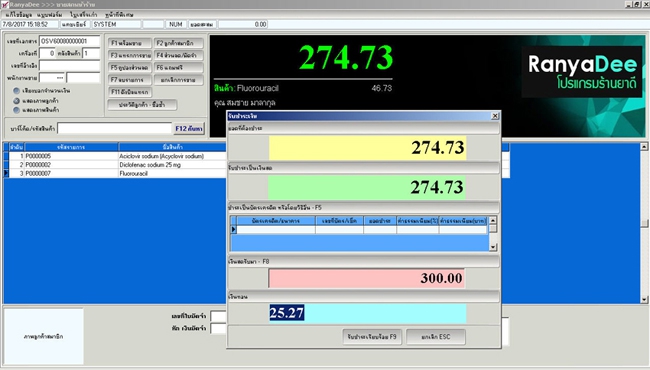
Task: Click the blue F12 search button
Action: [x=189, y=128]
